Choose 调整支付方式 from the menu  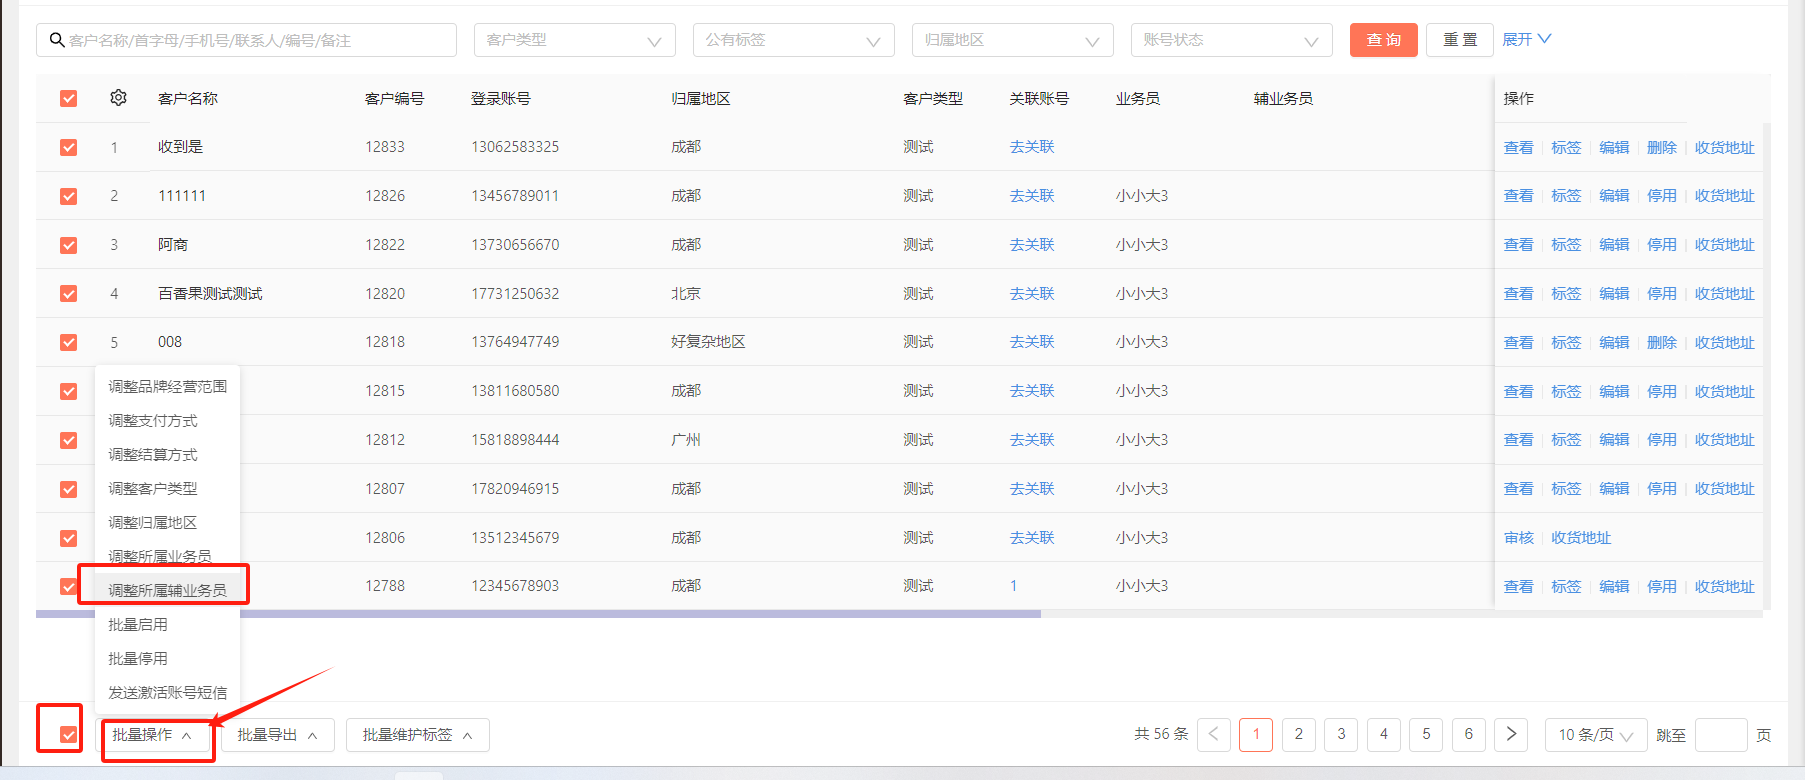167,420
